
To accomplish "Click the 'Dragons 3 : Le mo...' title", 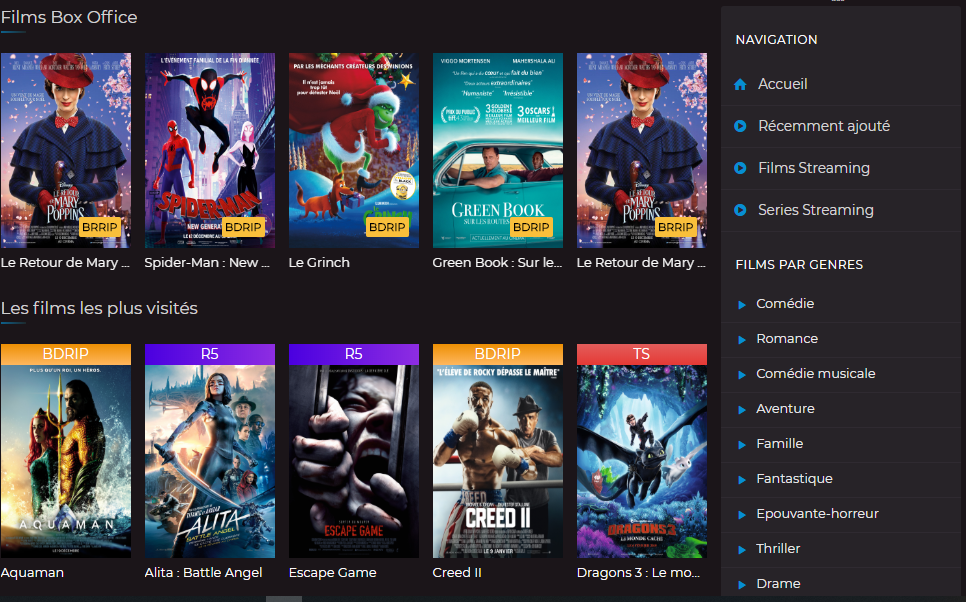I will point(638,572).
